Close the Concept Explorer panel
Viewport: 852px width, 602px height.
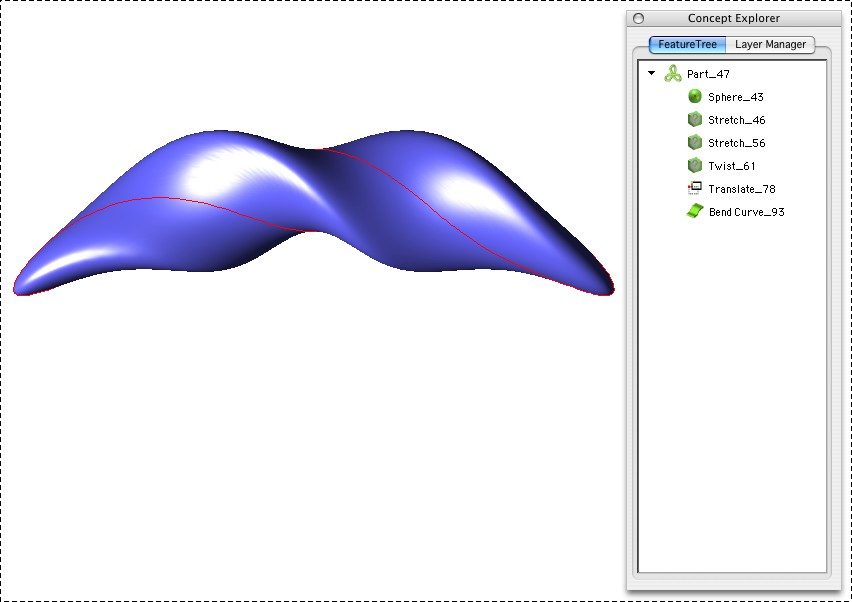pos(639,18)
